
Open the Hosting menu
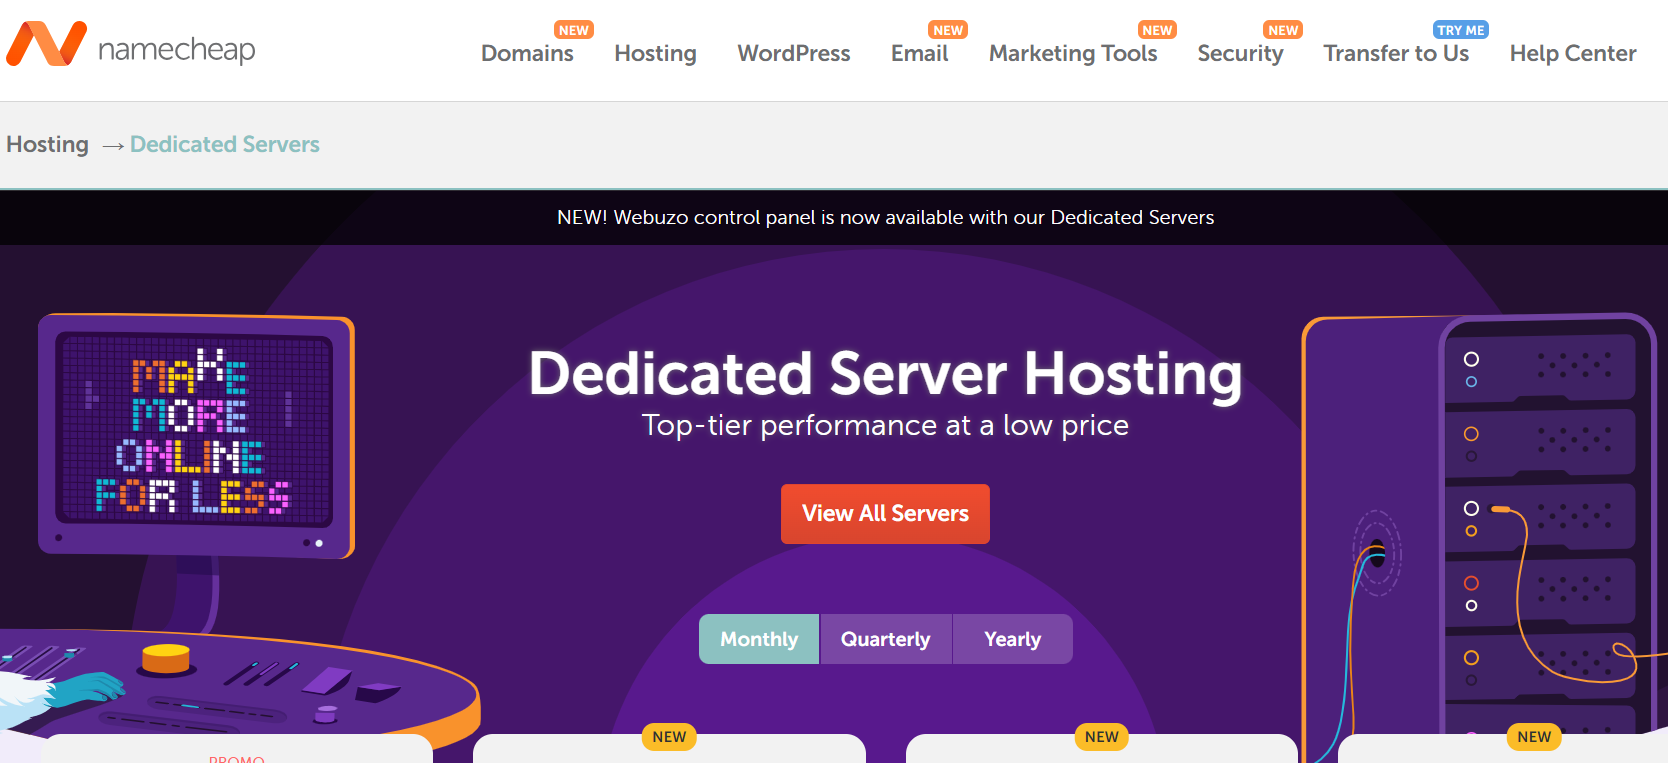655,53
